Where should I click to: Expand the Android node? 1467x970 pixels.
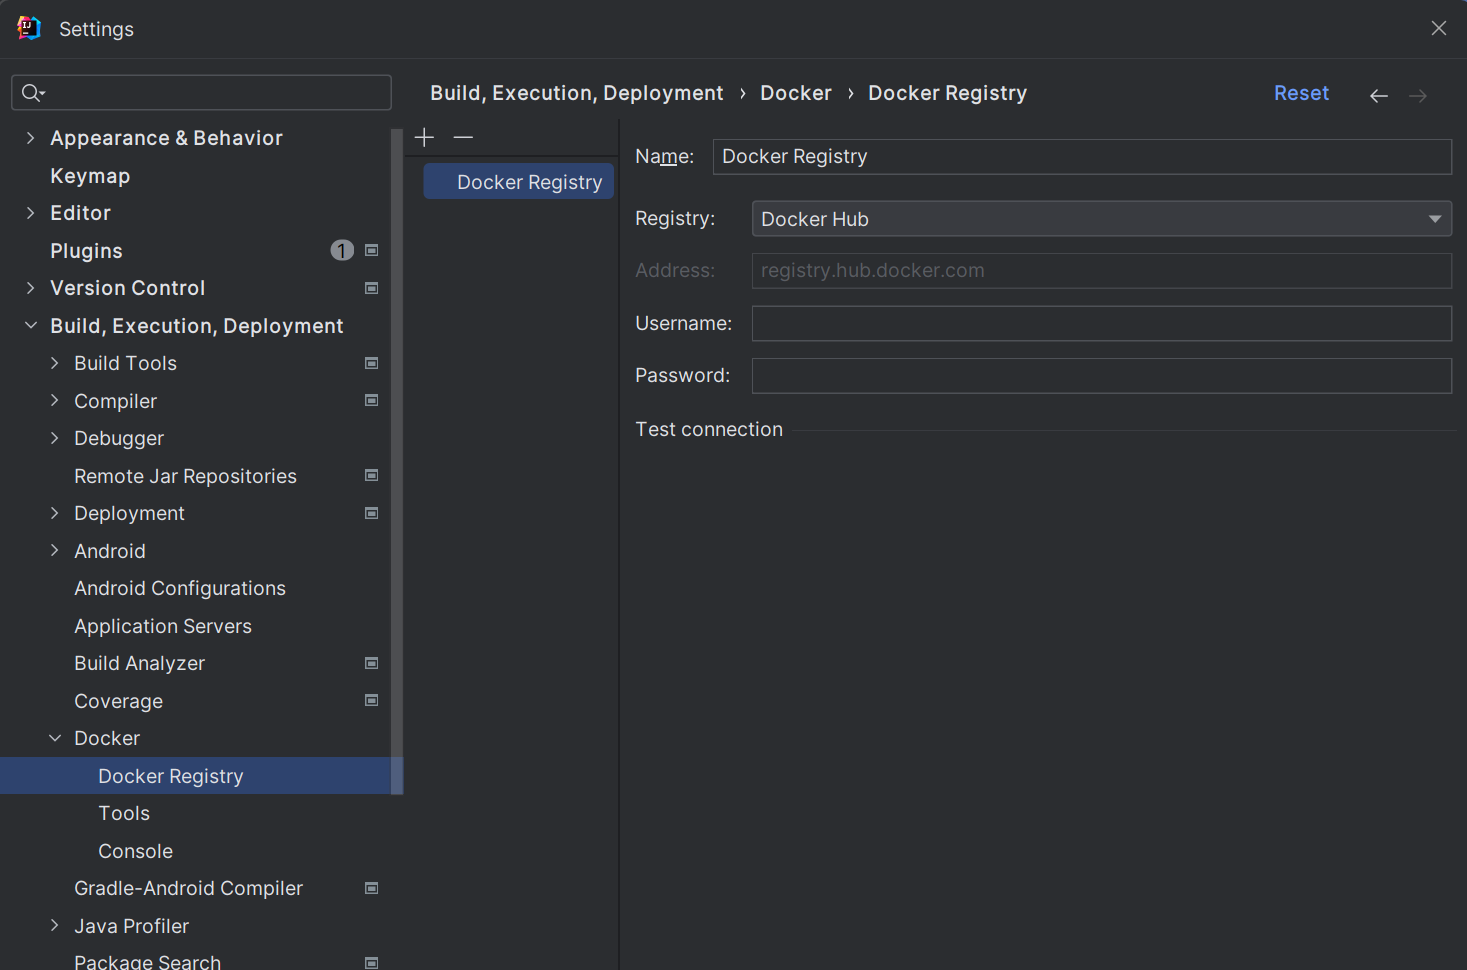point(55,551)
